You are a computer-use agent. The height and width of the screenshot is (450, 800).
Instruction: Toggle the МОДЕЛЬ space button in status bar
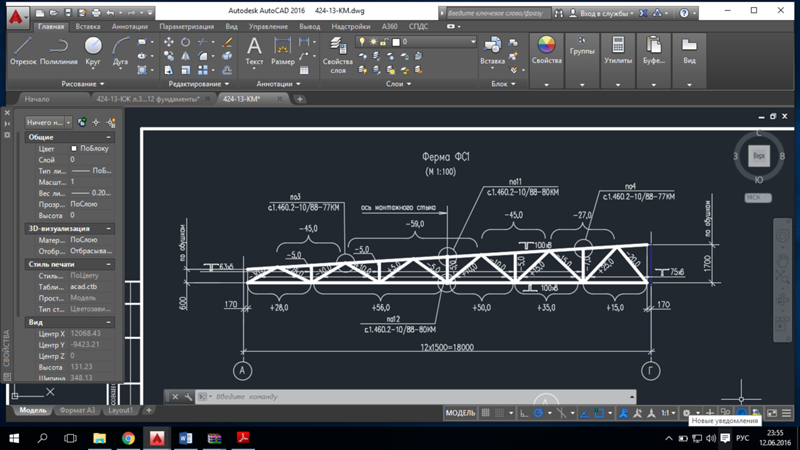[460, 412]
